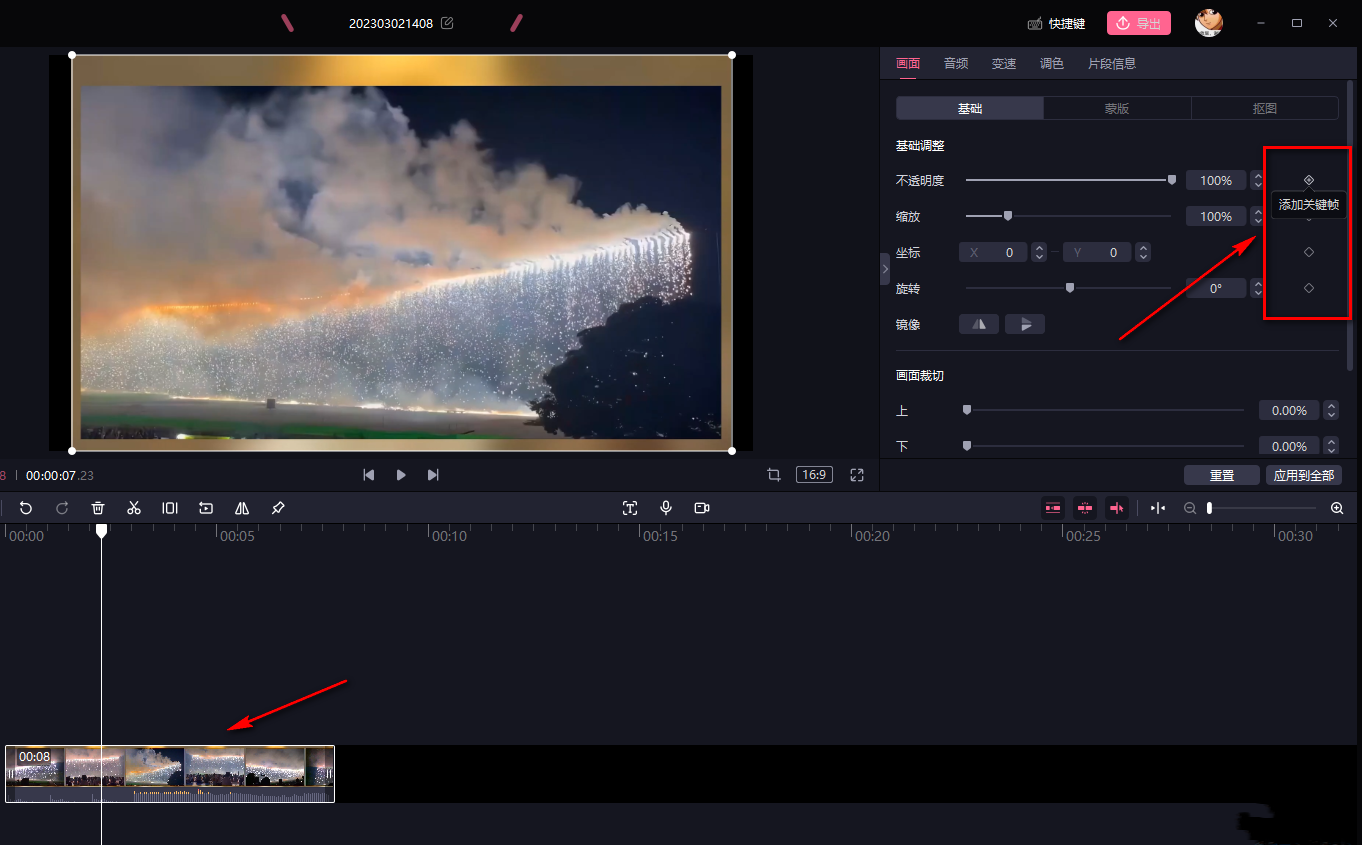
Task: Open the 16:9 aspect ratio selector
Action: [x=814, y=475]
